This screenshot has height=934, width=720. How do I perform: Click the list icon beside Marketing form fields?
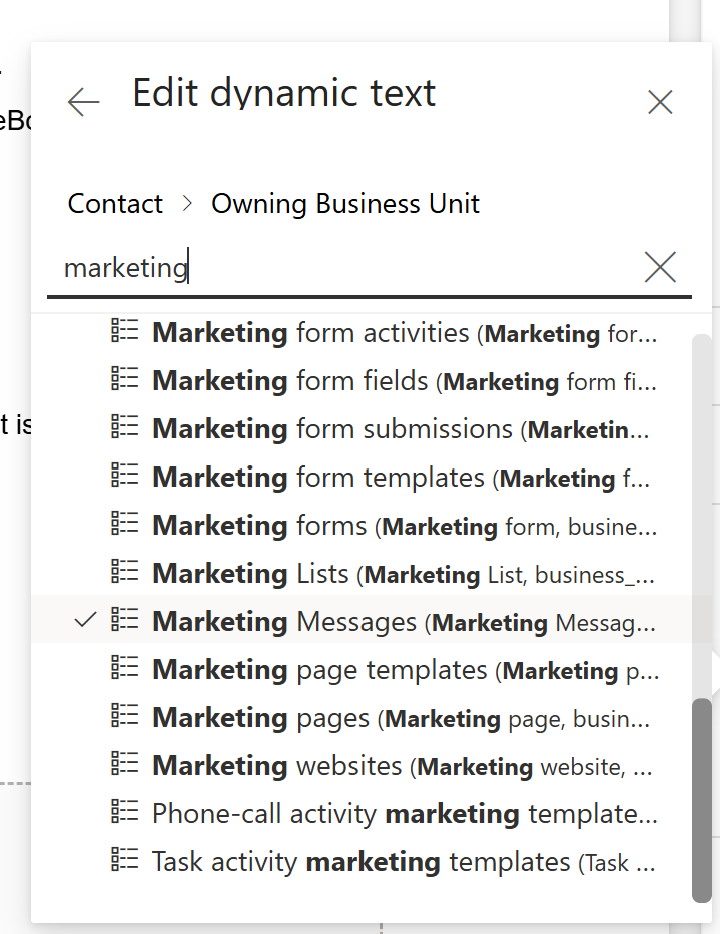click(x=124, y=380)
